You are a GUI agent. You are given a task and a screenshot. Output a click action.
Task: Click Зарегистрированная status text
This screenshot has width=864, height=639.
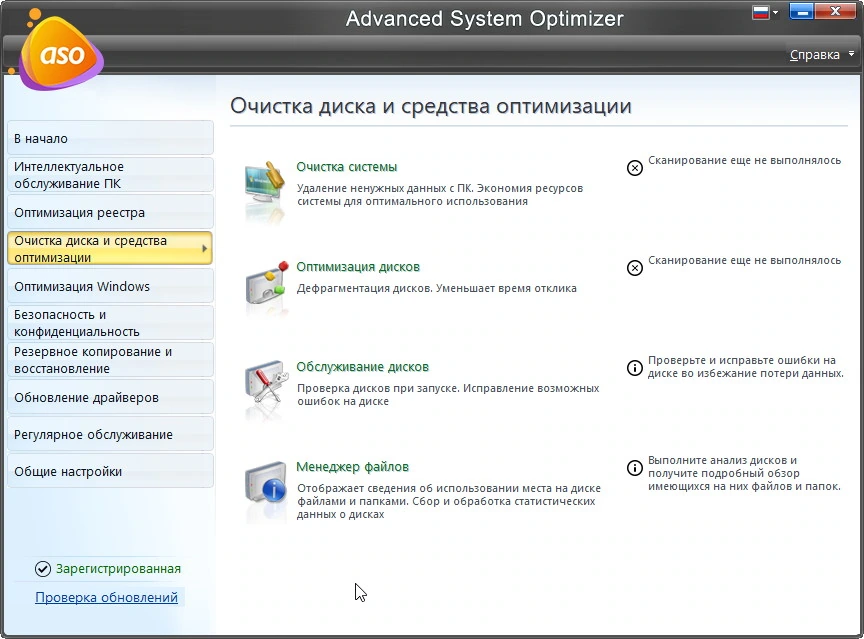118,568
